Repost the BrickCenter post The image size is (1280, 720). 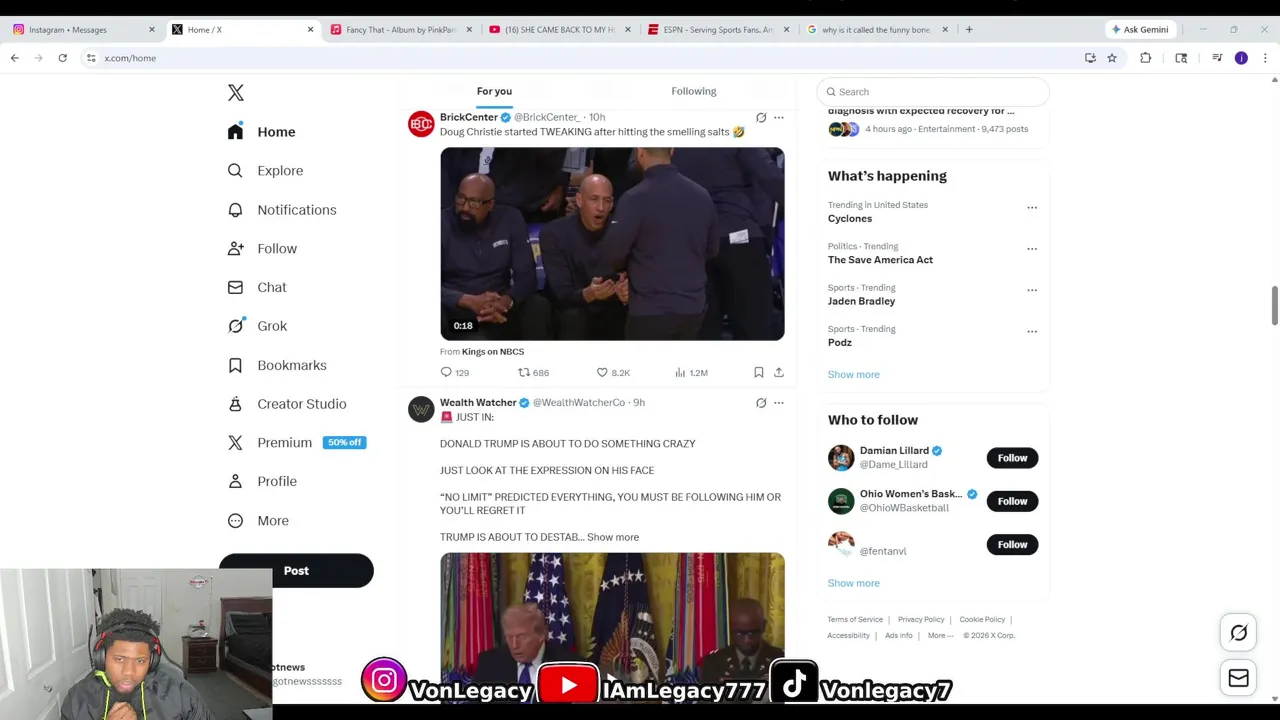pyautogui.click(x=533, y=373)
